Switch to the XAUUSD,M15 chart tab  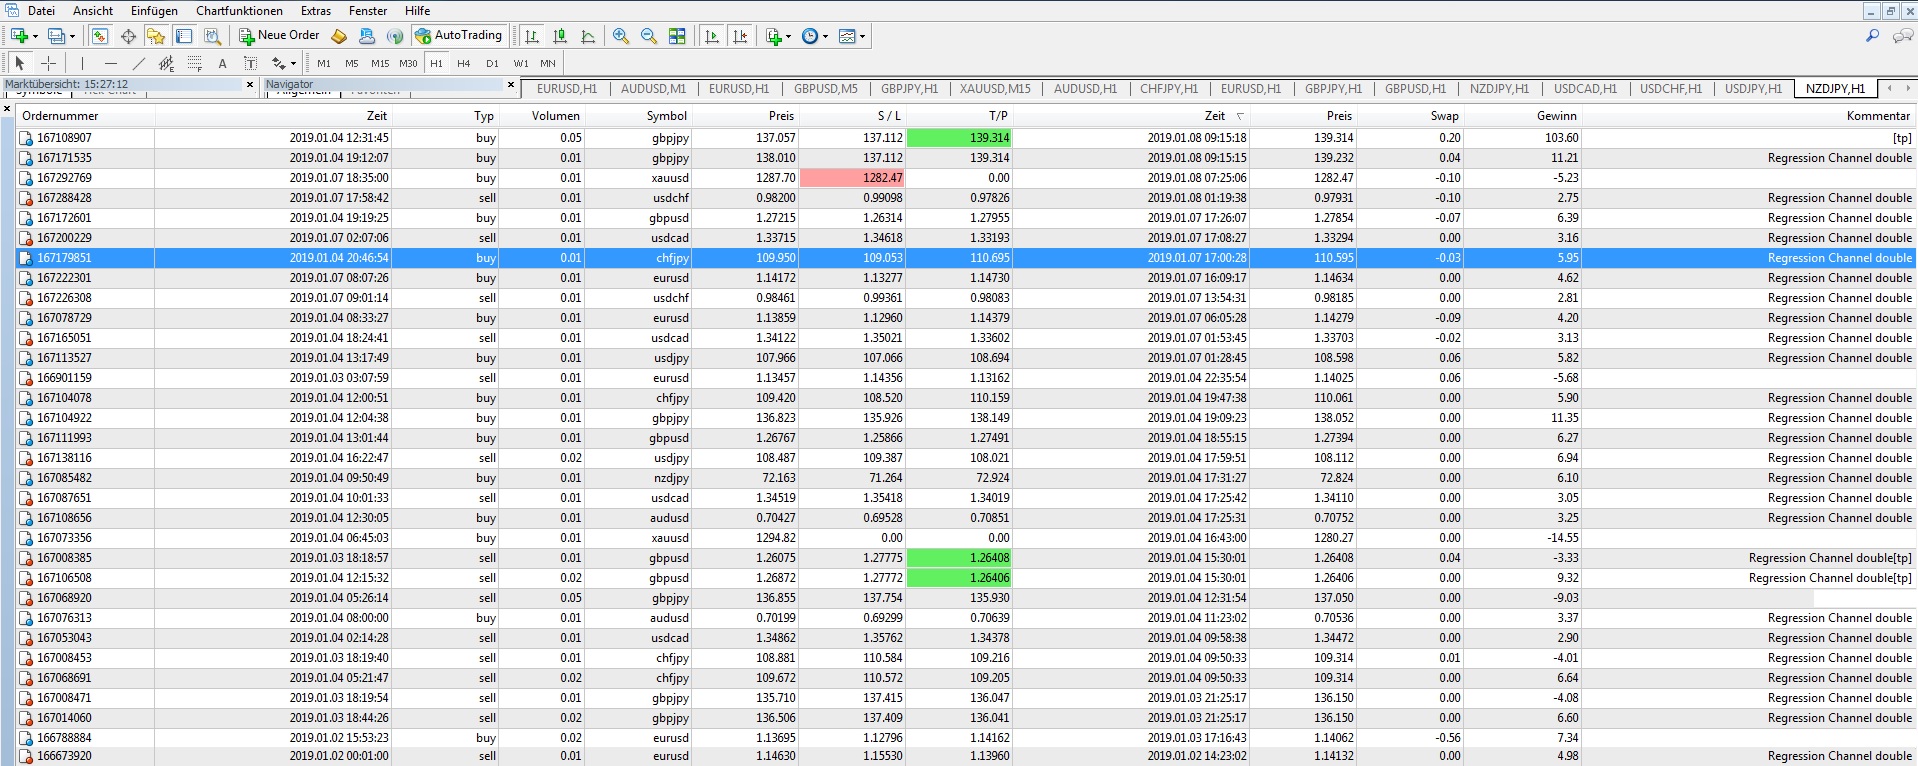[994, 89]
